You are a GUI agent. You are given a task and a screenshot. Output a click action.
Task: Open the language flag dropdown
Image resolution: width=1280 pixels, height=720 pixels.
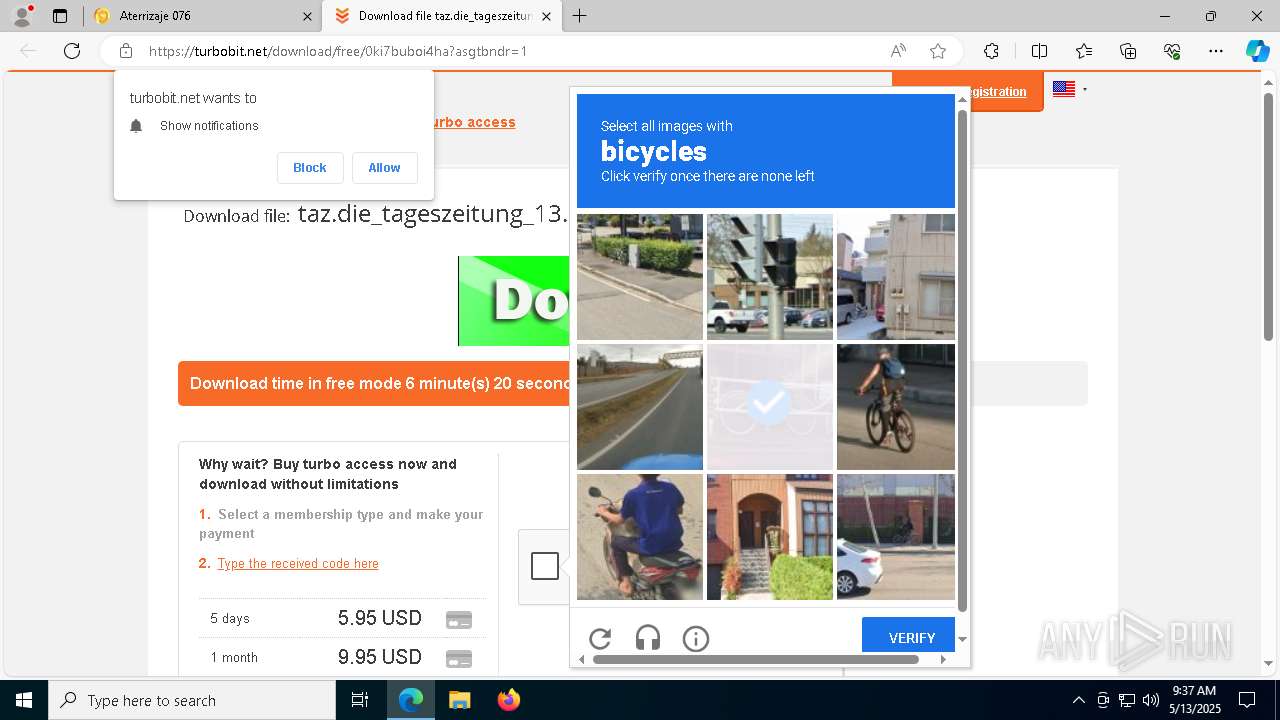click(x=1069, y=89)
